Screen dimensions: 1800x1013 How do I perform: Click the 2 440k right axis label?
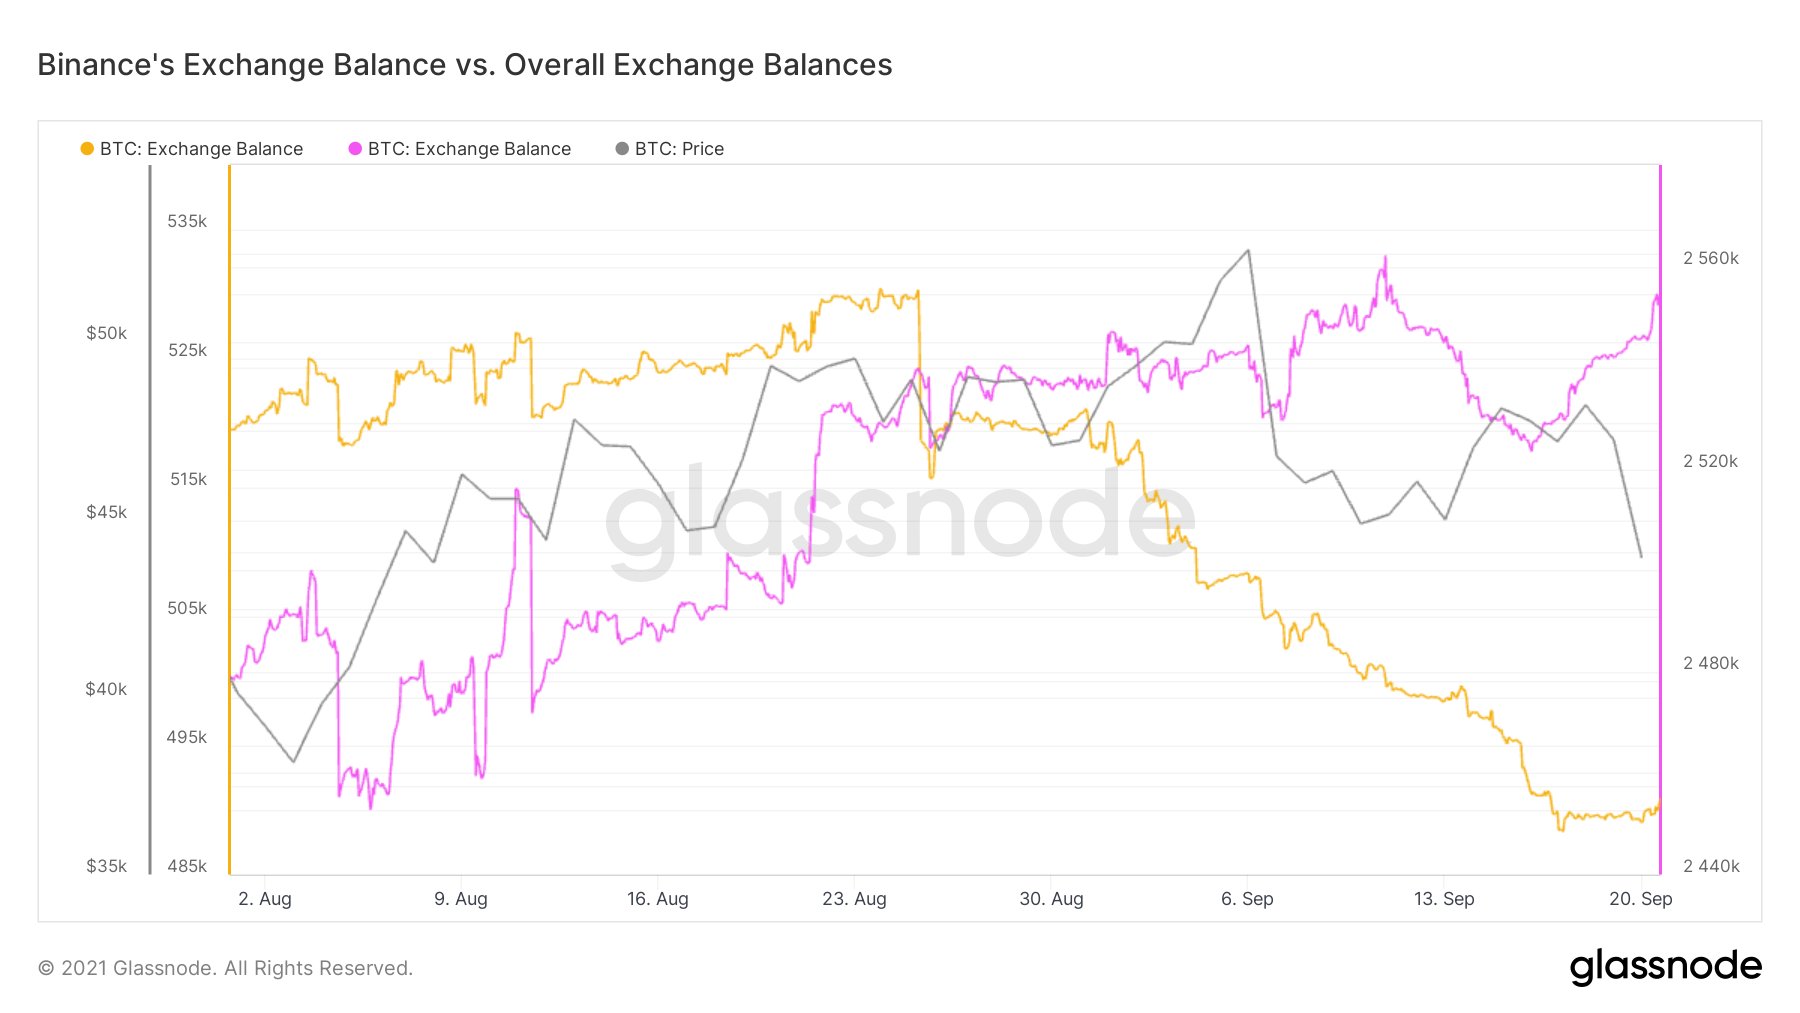tap(1711, 866)
